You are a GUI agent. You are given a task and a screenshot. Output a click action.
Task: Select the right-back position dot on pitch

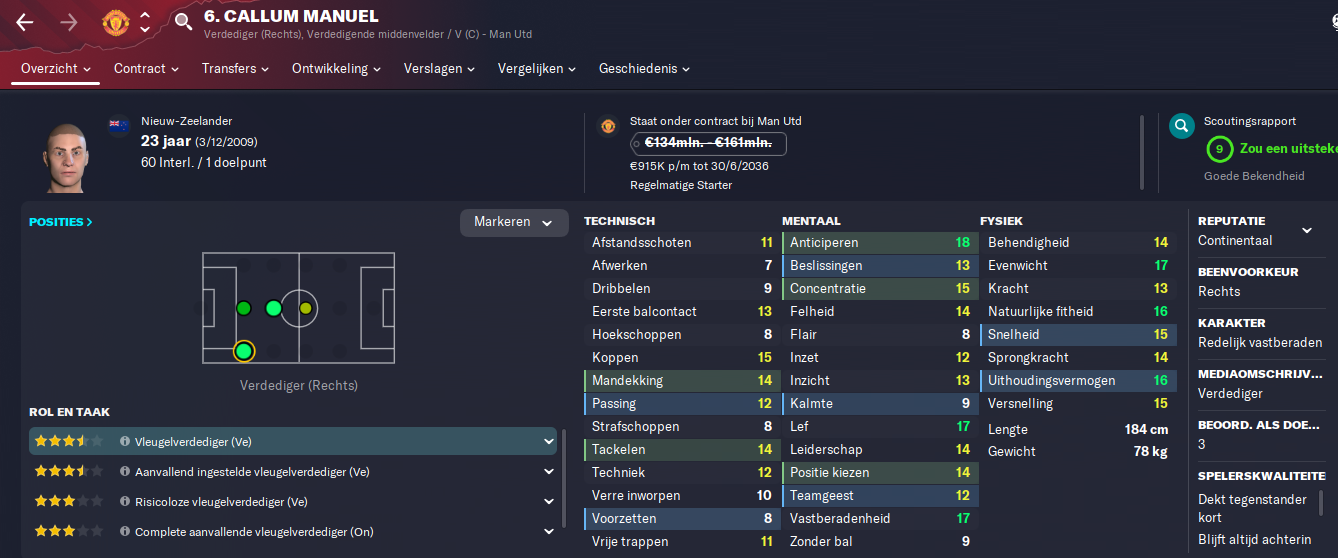pyautogui.click(x=244, y=351)
